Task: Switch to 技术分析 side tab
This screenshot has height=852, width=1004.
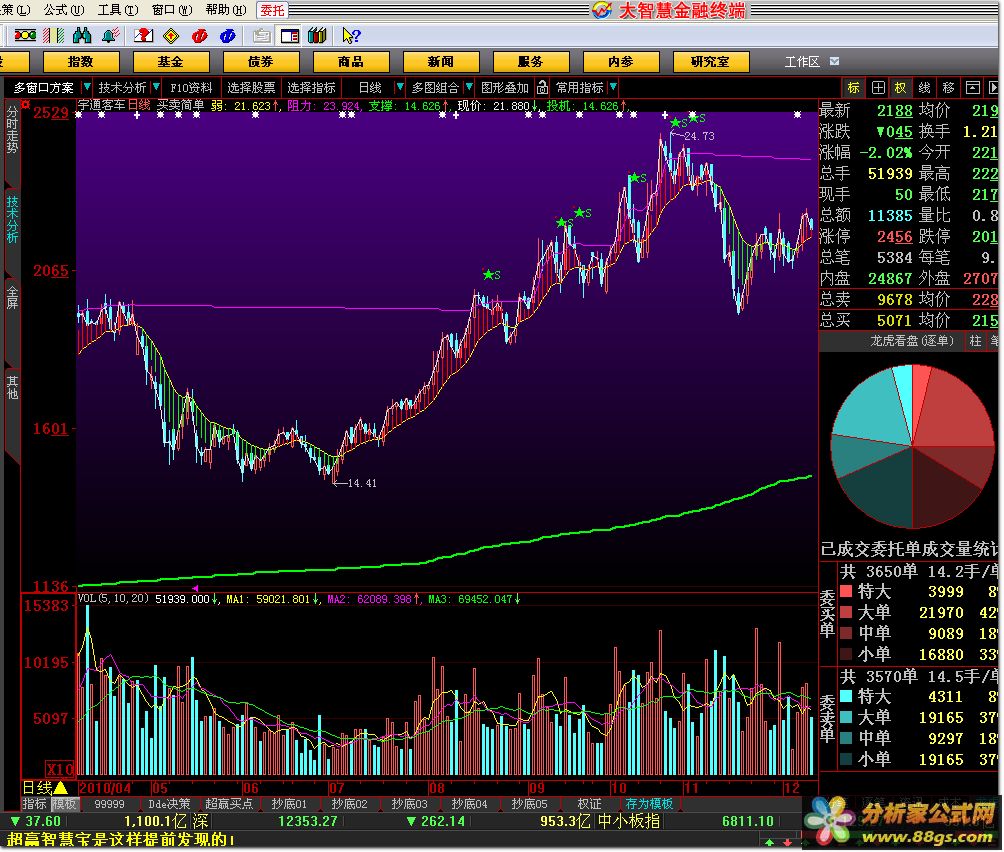Action: [x=12, y=220]
